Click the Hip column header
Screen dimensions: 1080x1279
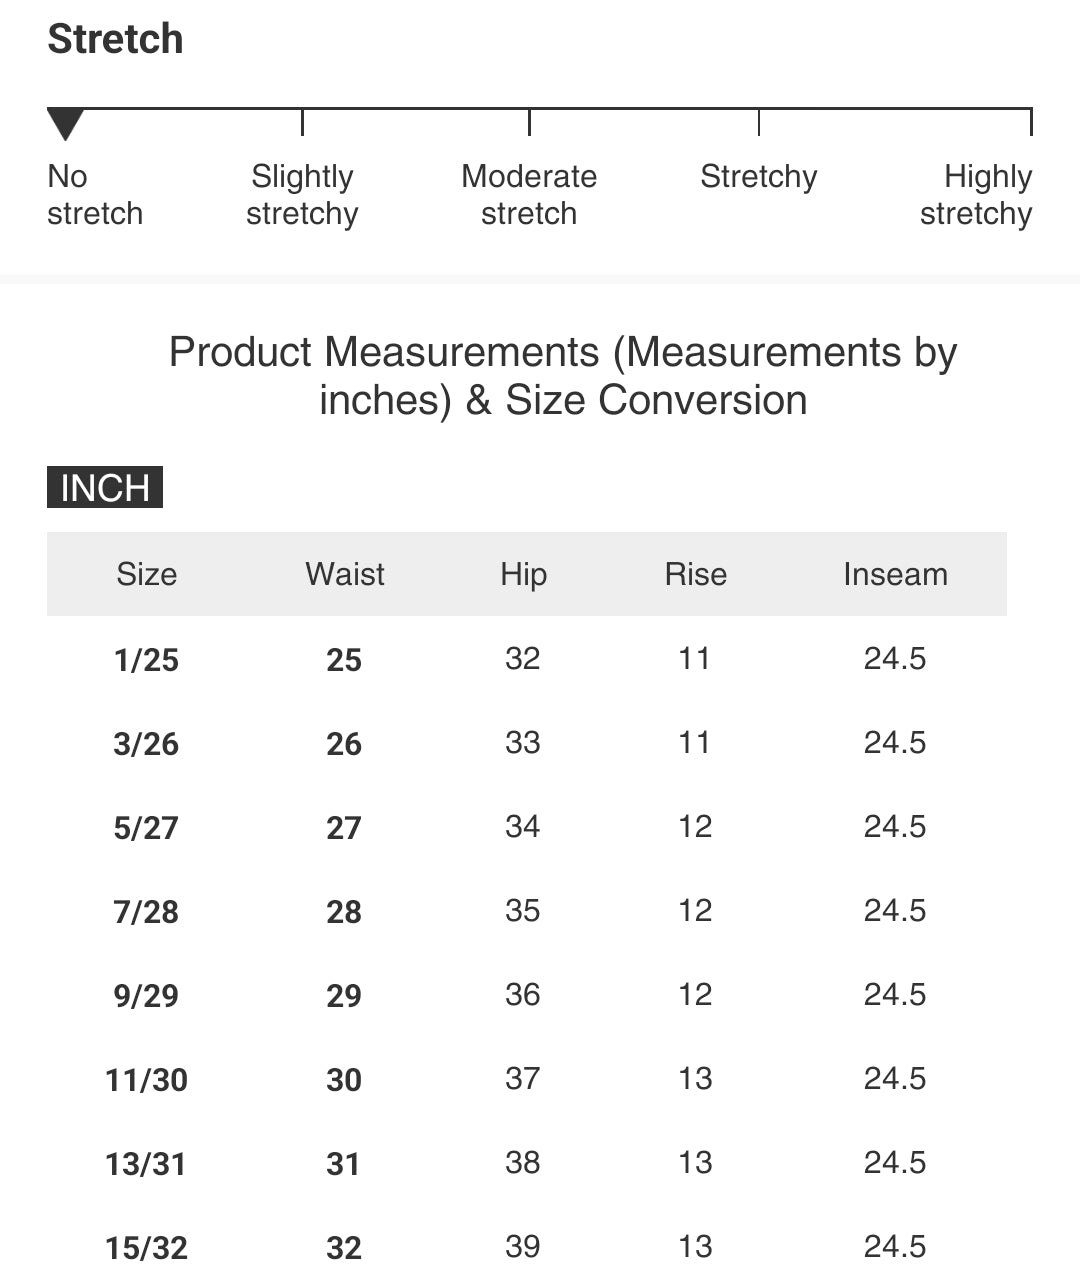[x=523, y=574]
